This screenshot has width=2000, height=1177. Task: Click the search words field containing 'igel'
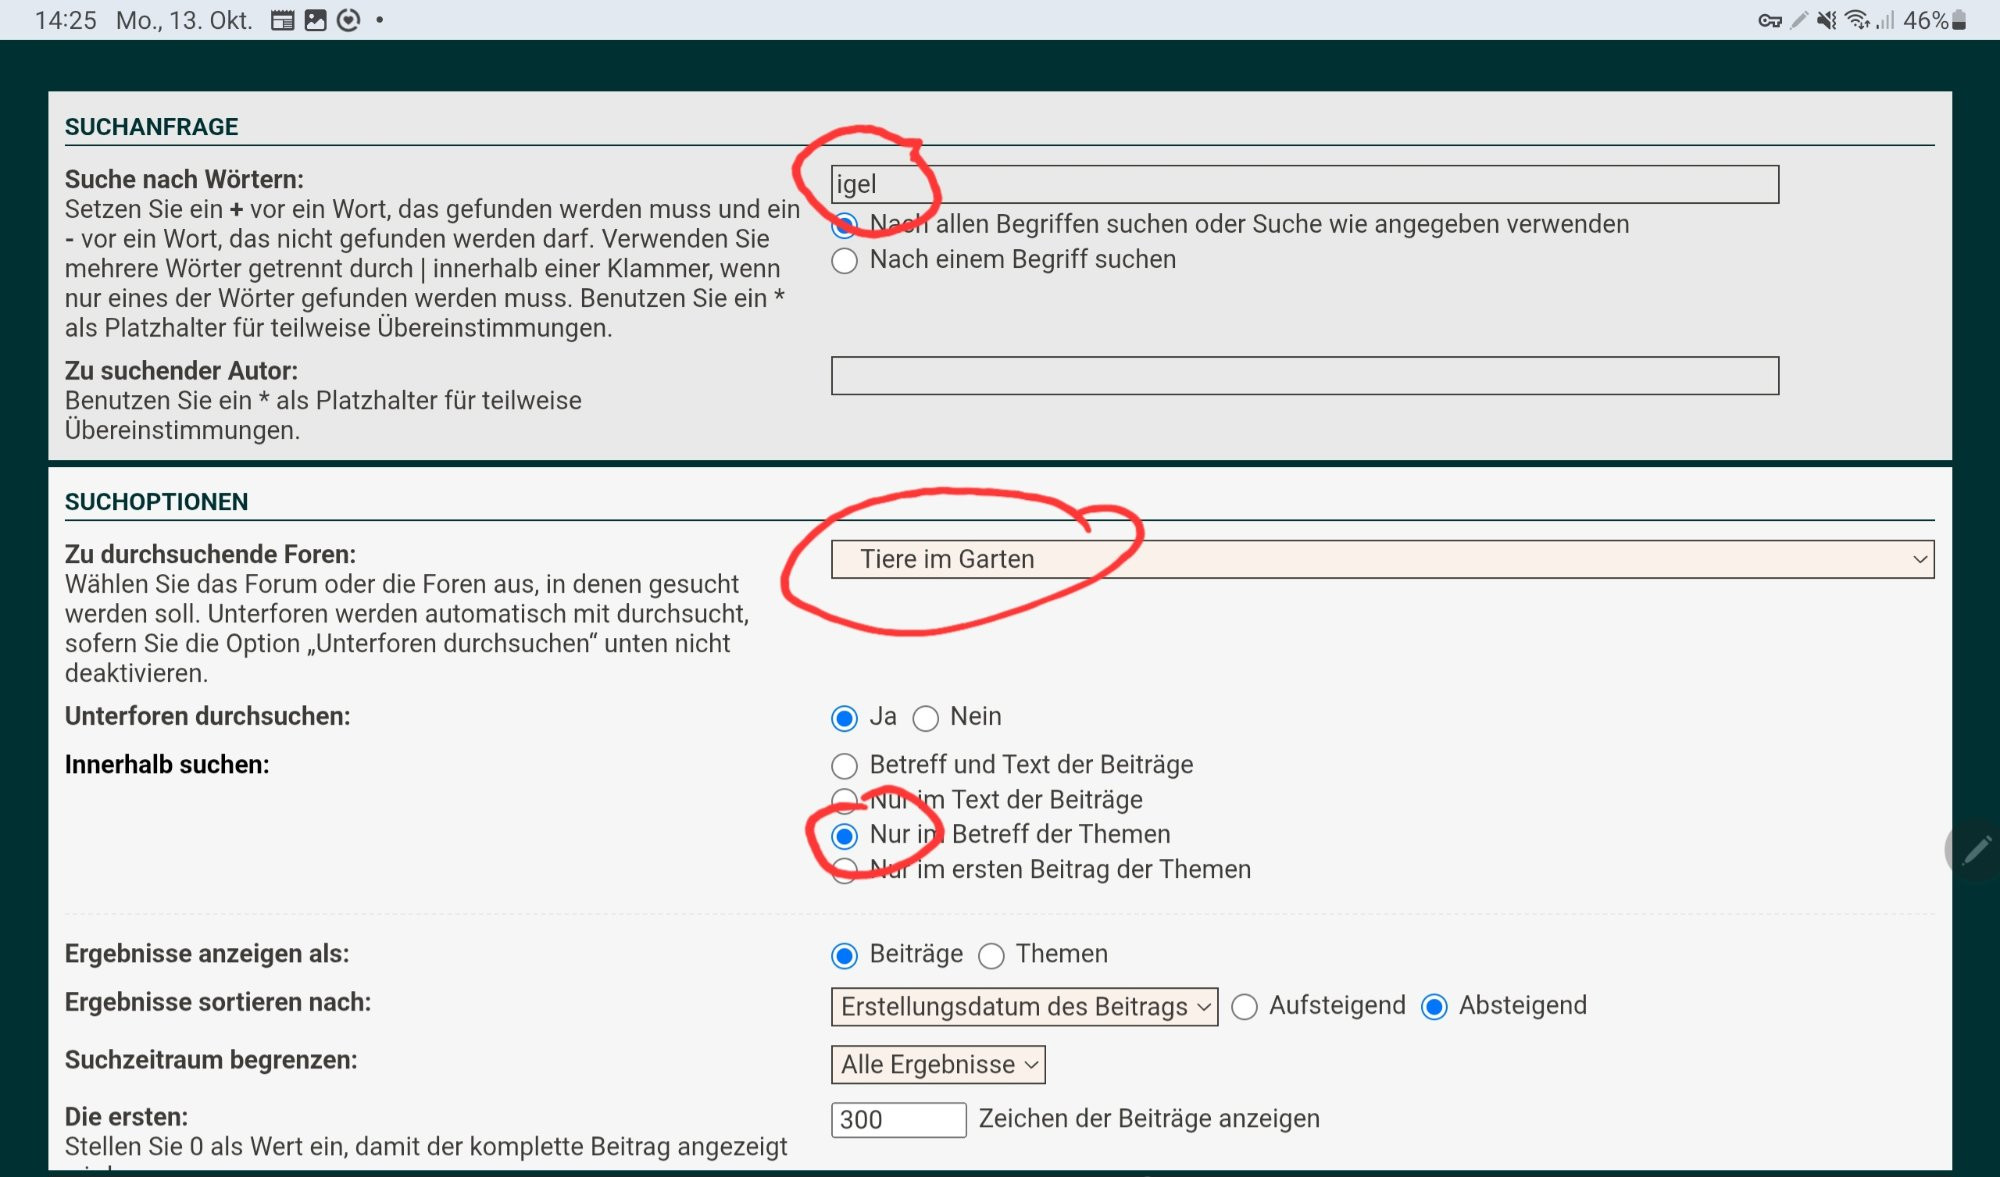1304,185
